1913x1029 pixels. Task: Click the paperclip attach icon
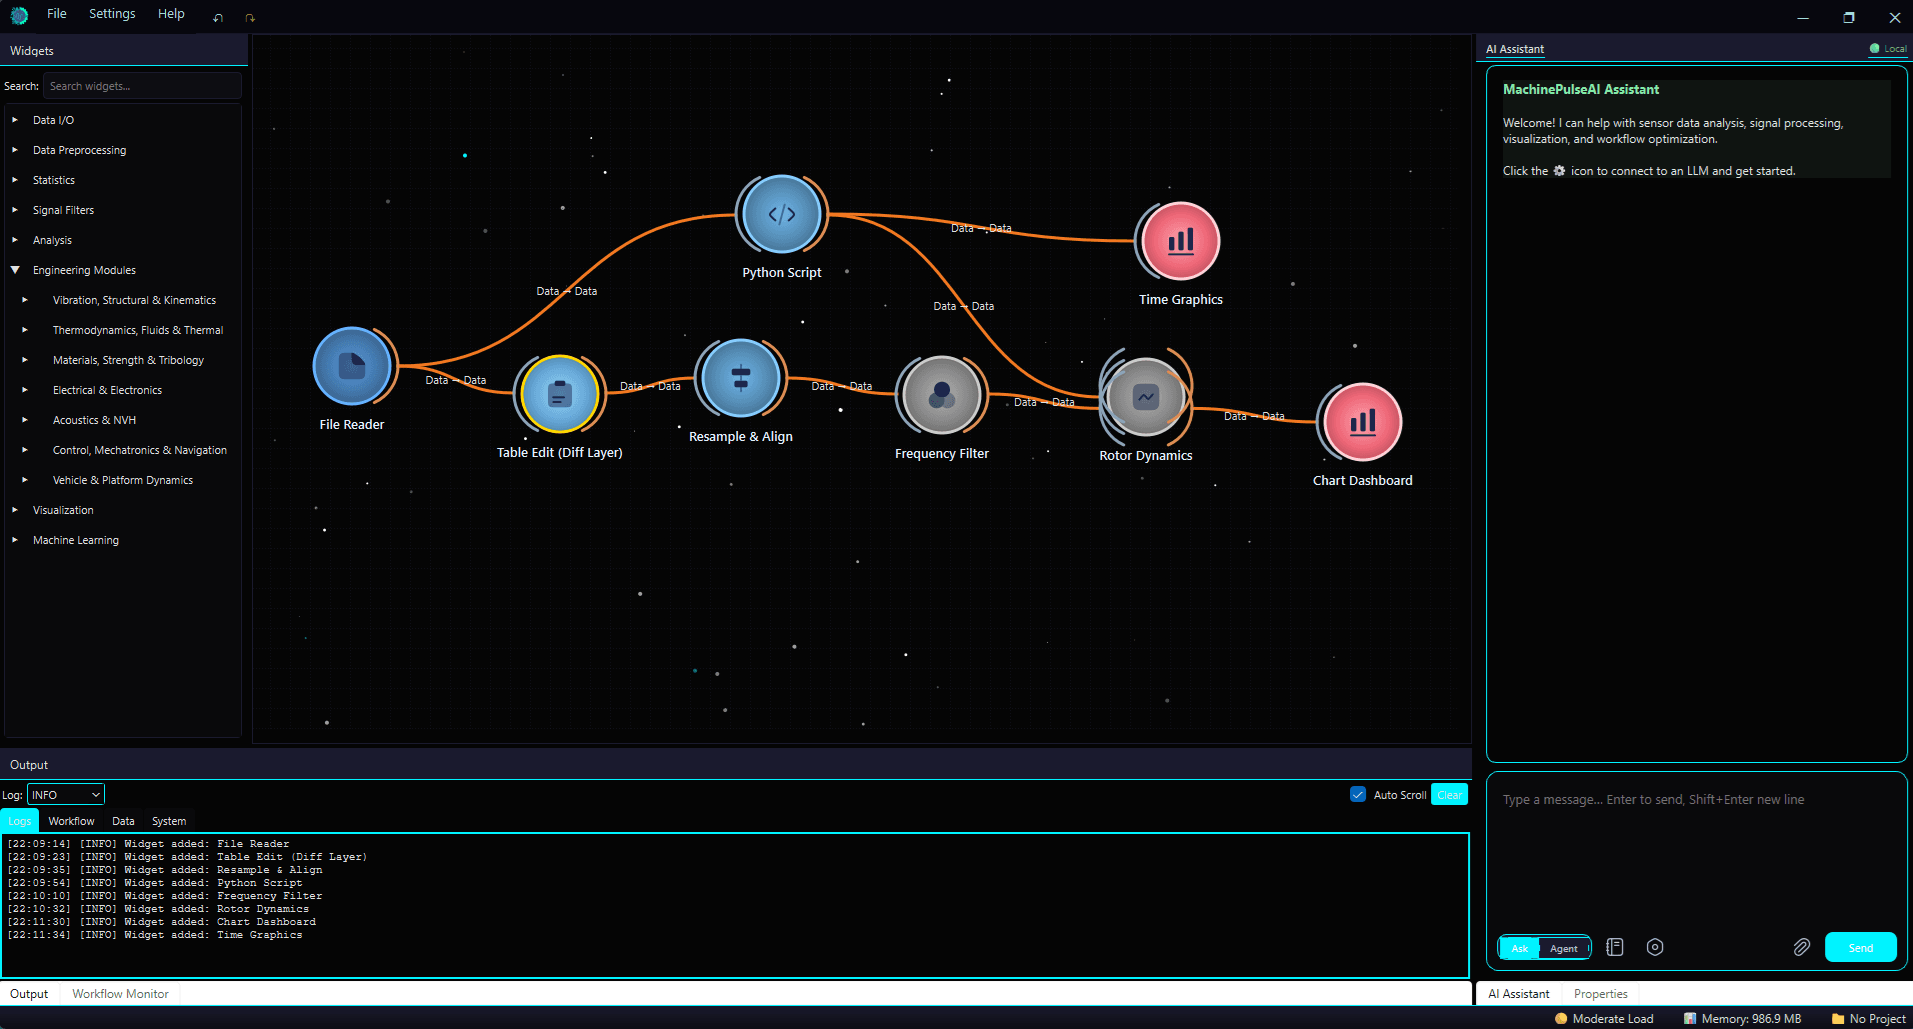pyautogui.click(x=1801, y=947)
